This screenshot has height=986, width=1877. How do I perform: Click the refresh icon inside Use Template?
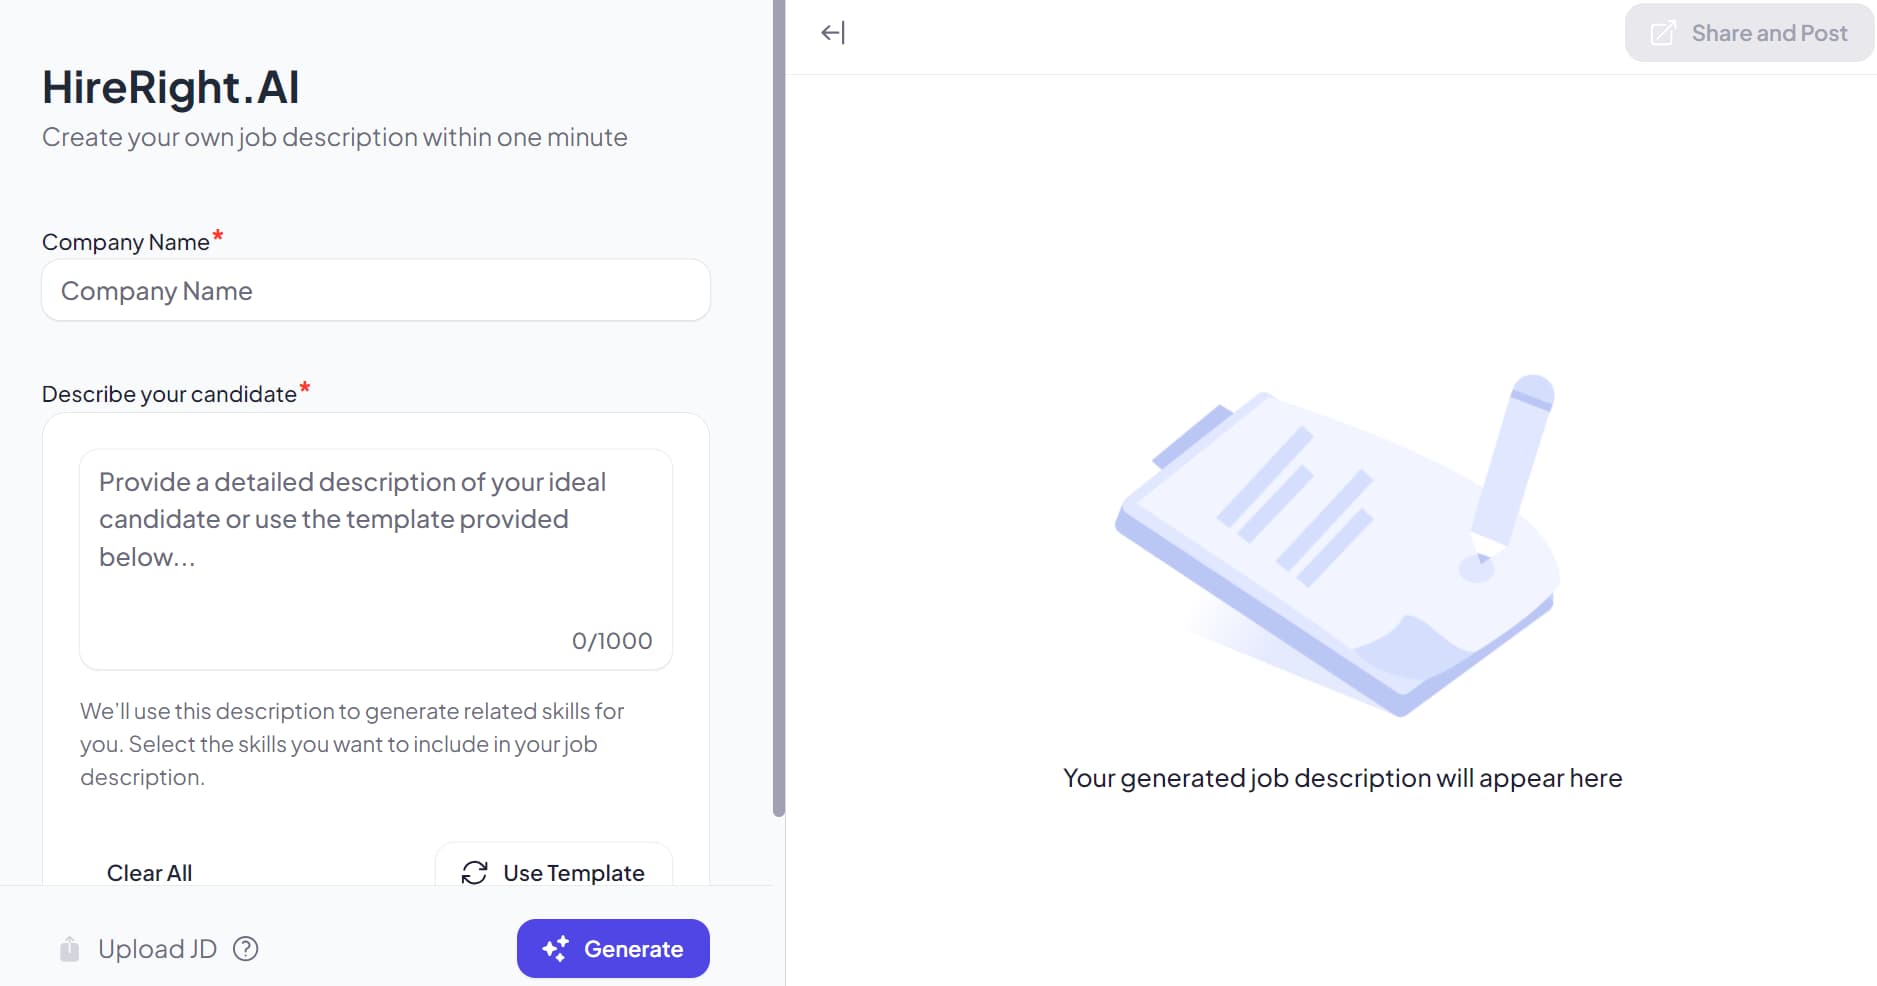coord(476,872)
